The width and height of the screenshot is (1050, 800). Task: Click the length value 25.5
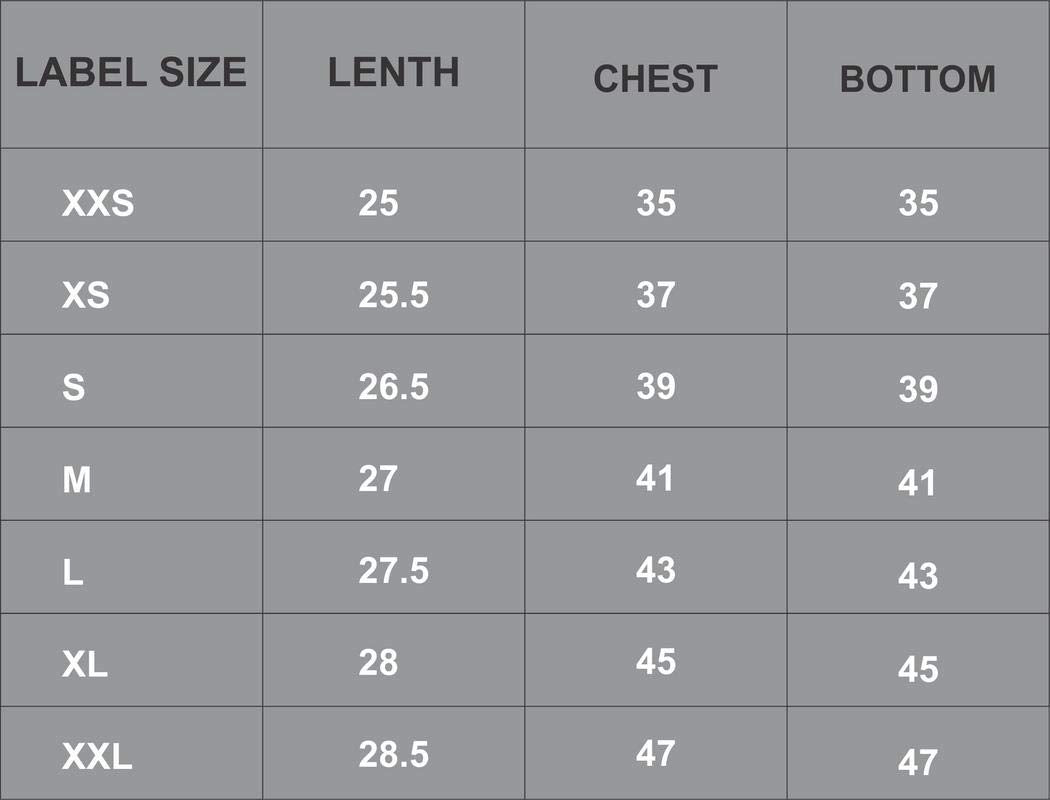[393, 295]
